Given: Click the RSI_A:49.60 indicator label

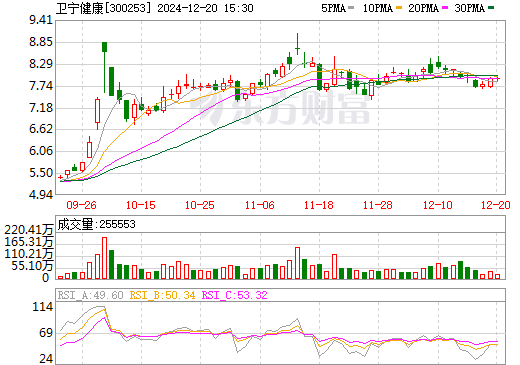Looking at the screenshot, I should pyautogui.click(x=91, y=295).
